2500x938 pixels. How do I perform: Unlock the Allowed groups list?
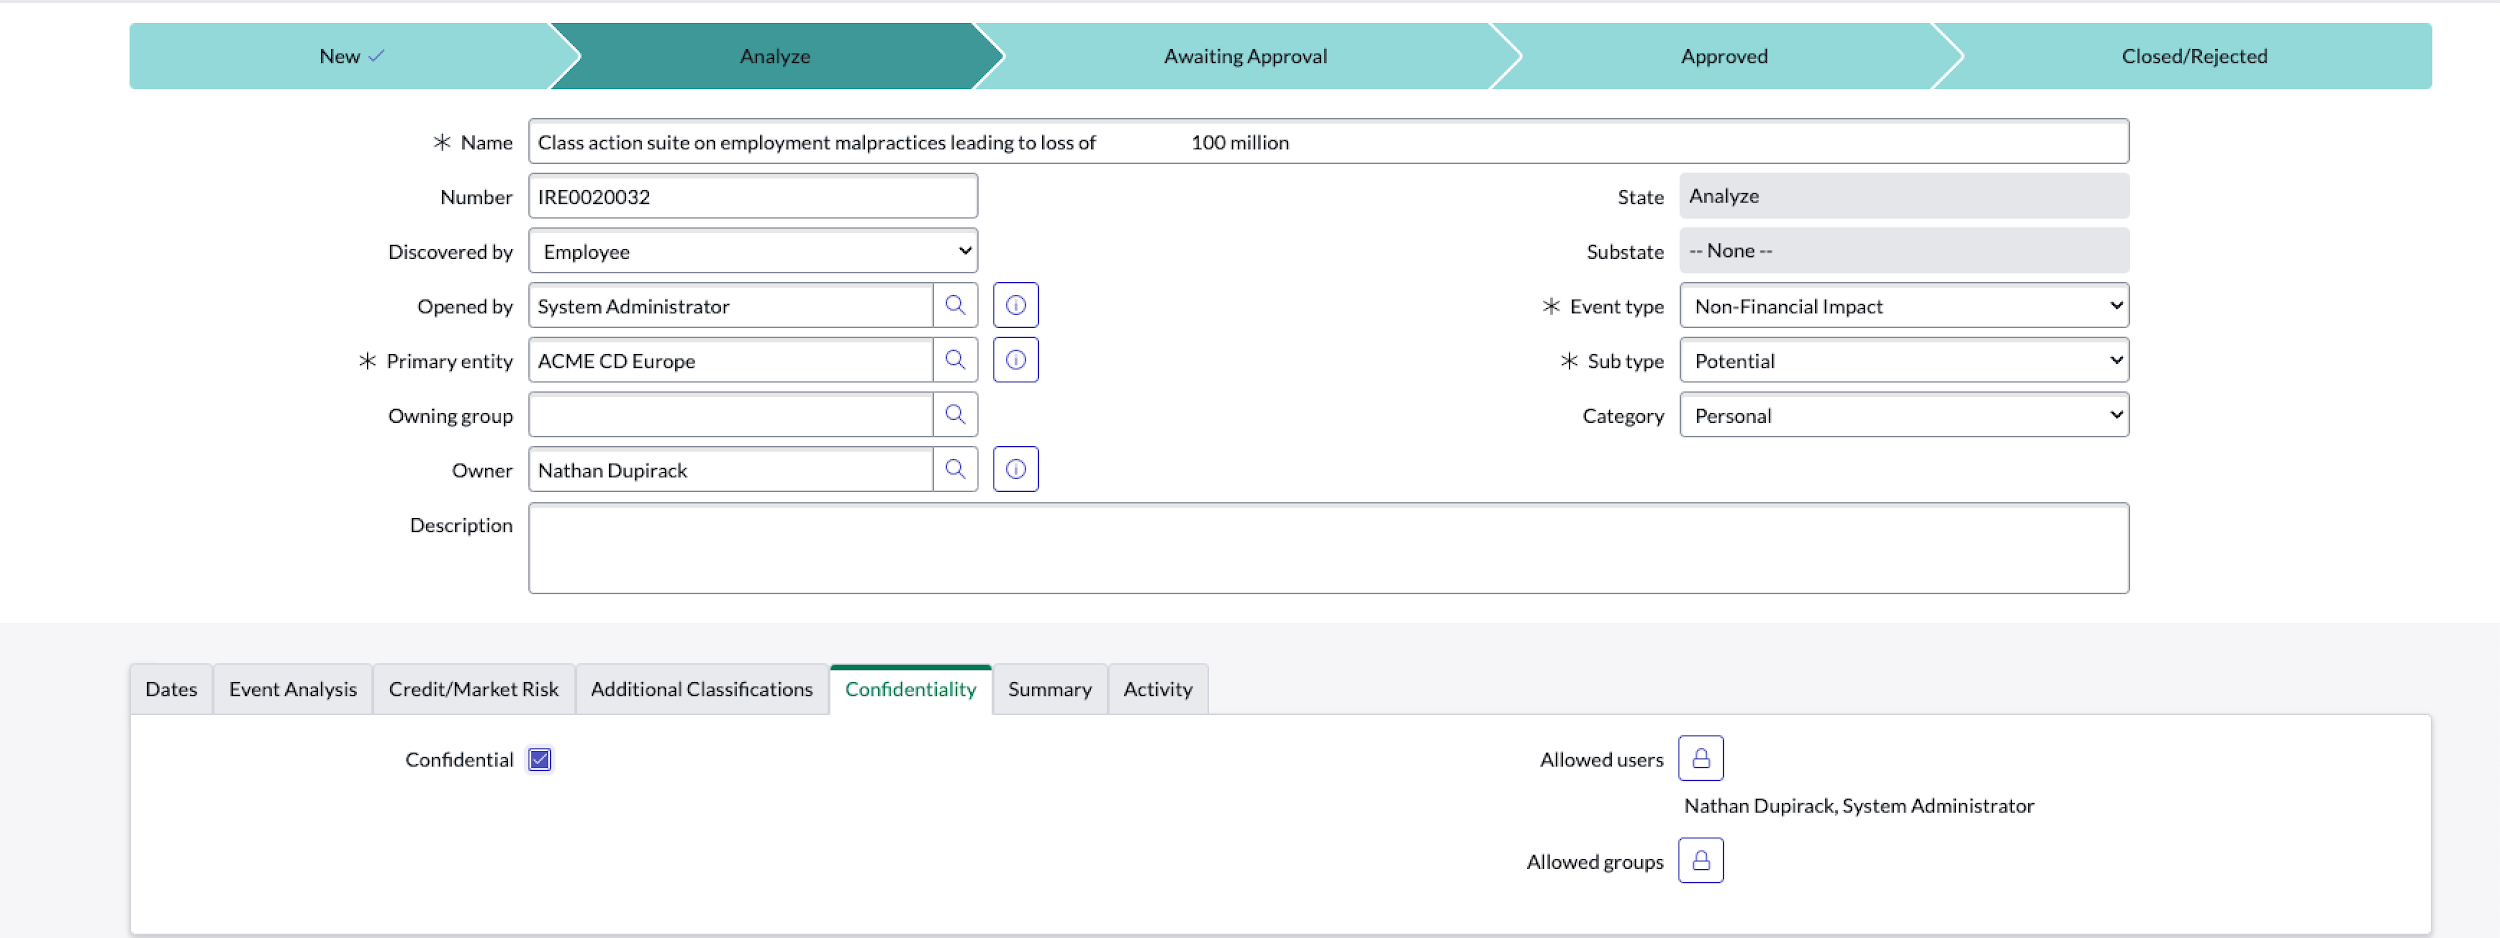(x=1700, y=861)
